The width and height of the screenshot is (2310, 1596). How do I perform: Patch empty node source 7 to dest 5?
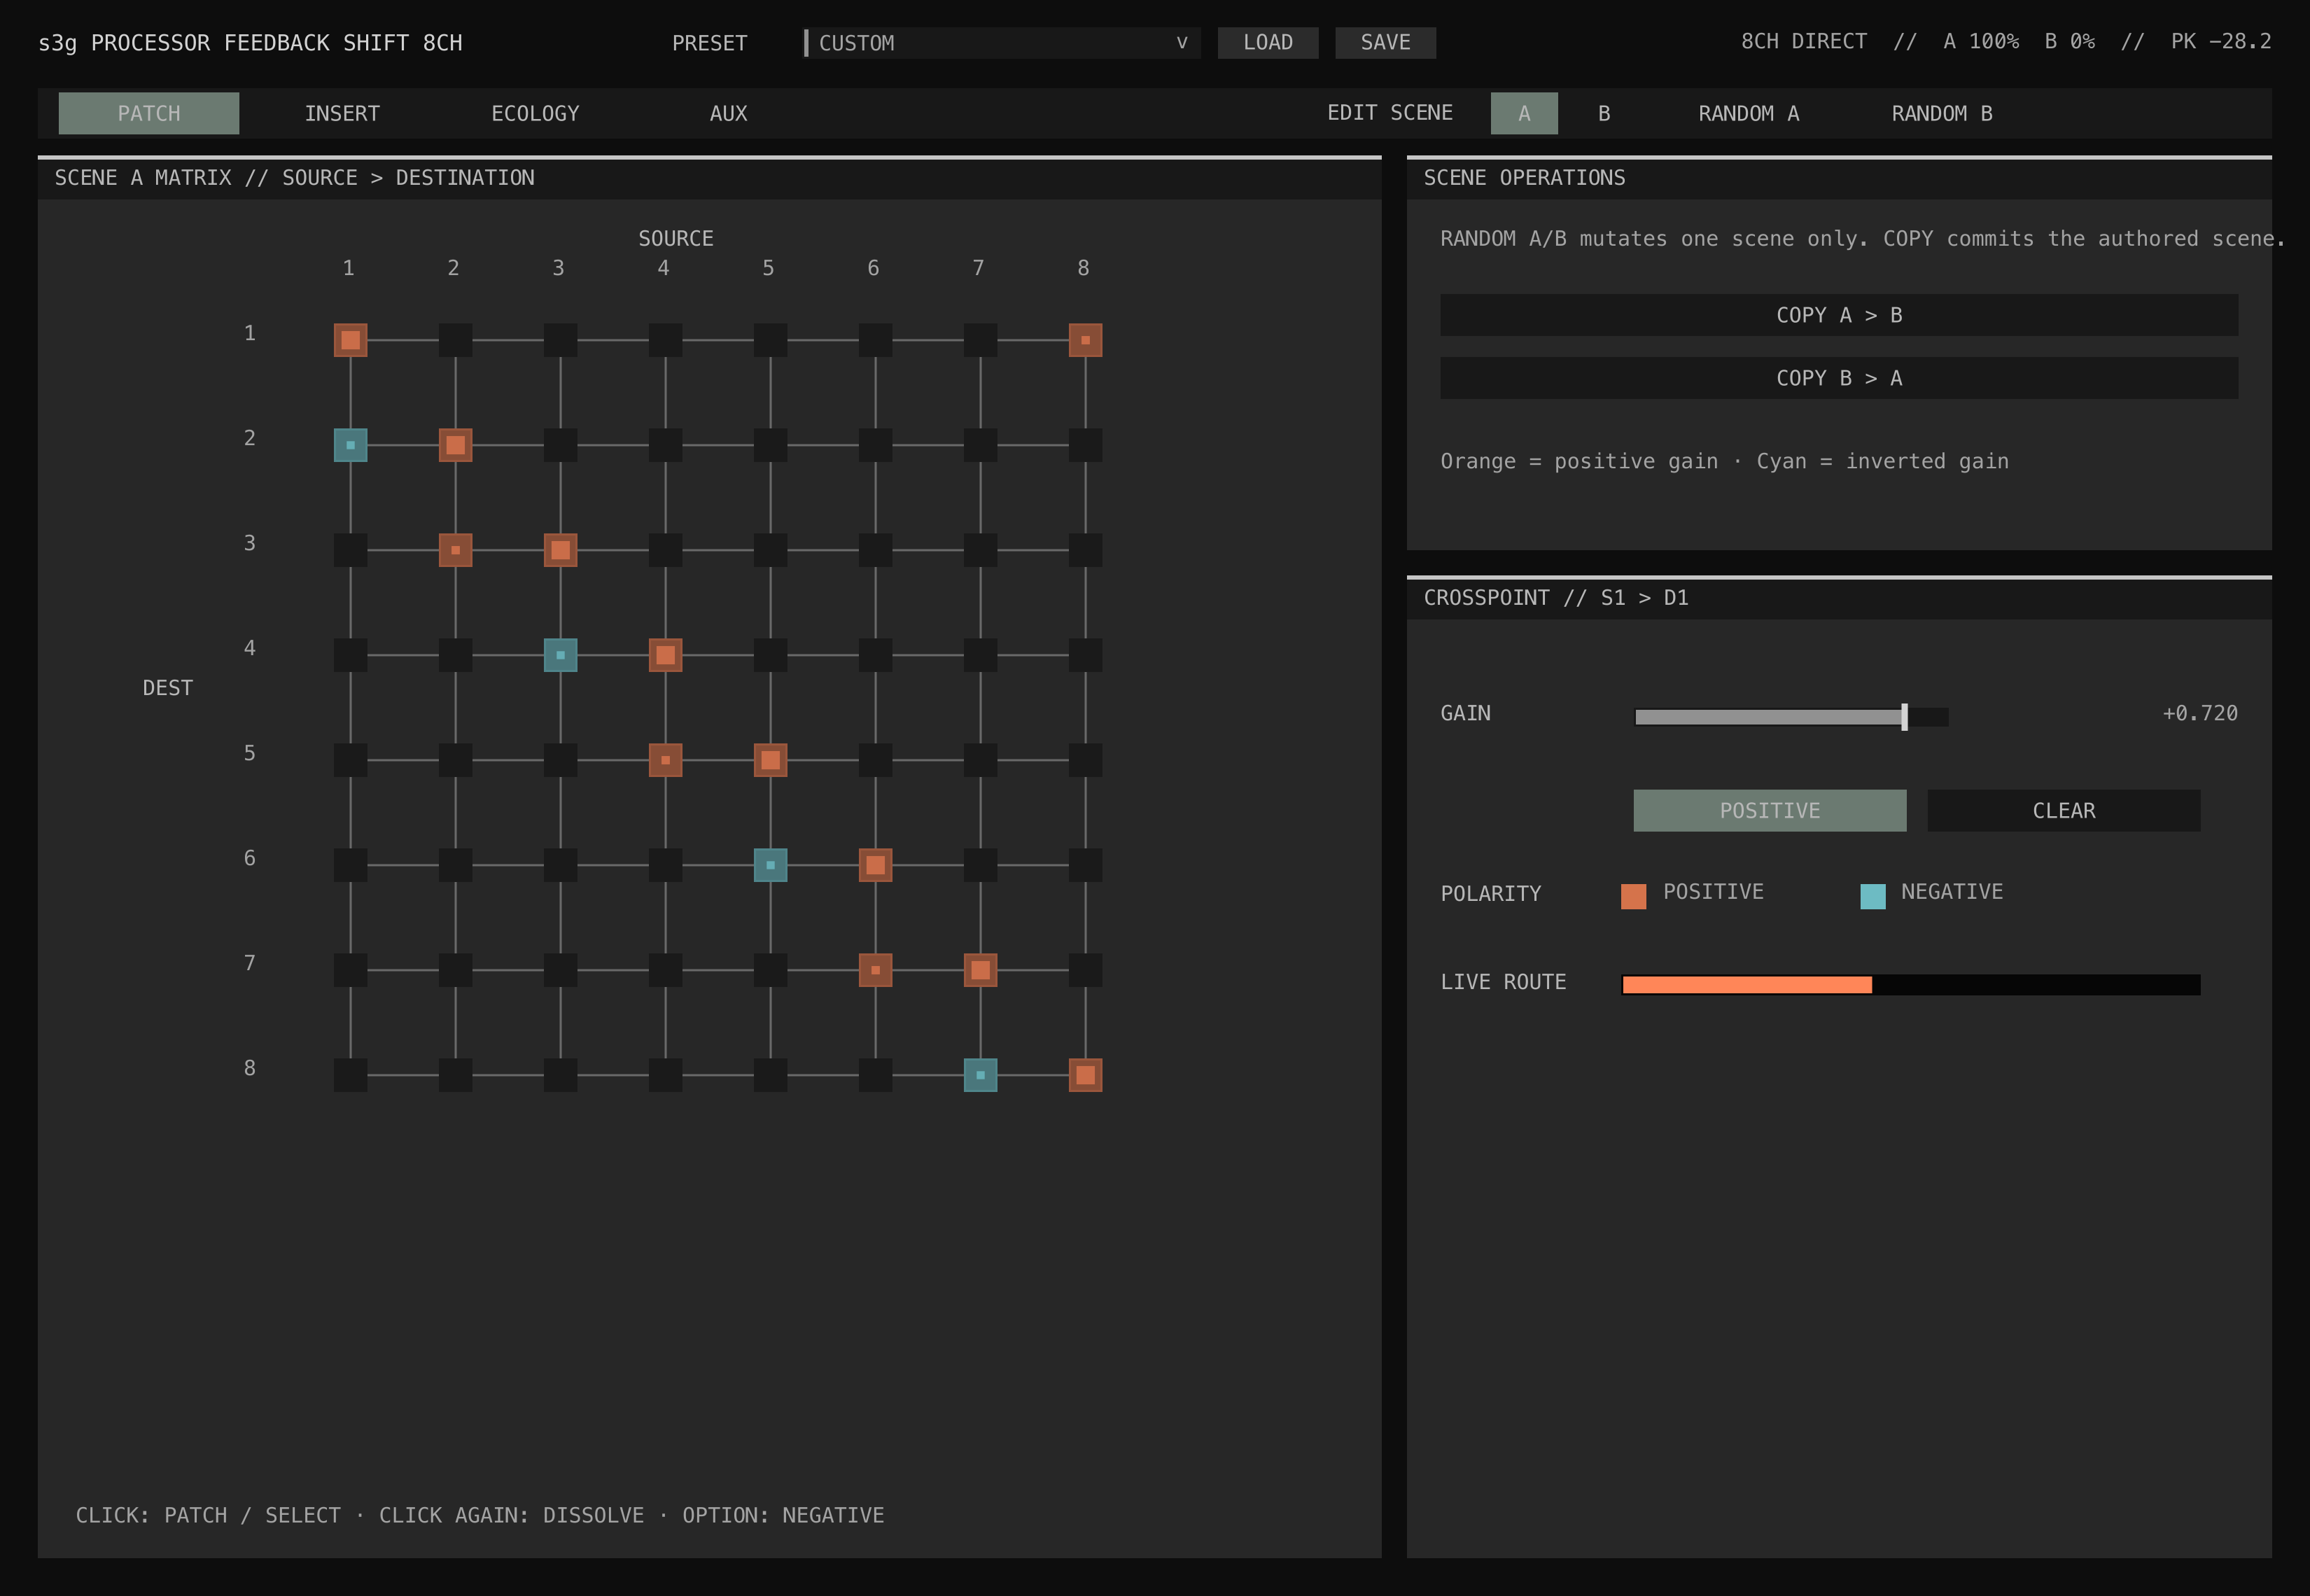[x=980, y=760]
